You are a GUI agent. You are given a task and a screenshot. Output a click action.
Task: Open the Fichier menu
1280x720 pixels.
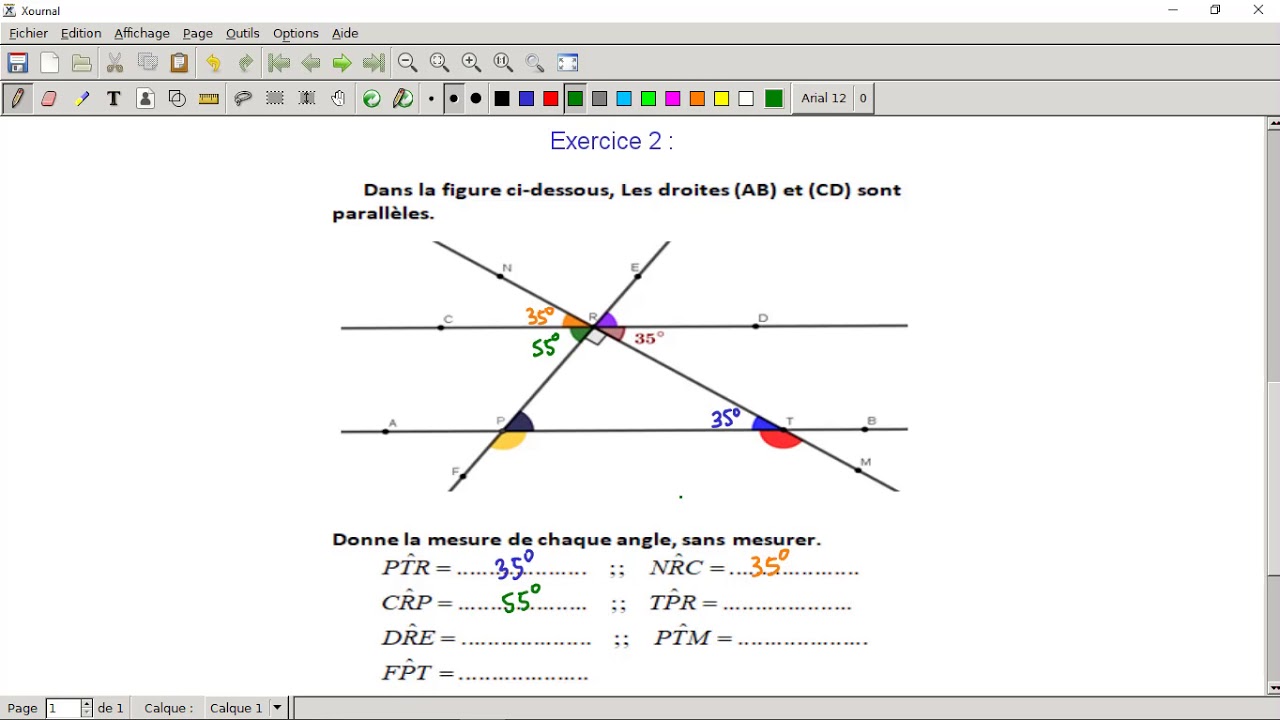click(29, 33)
